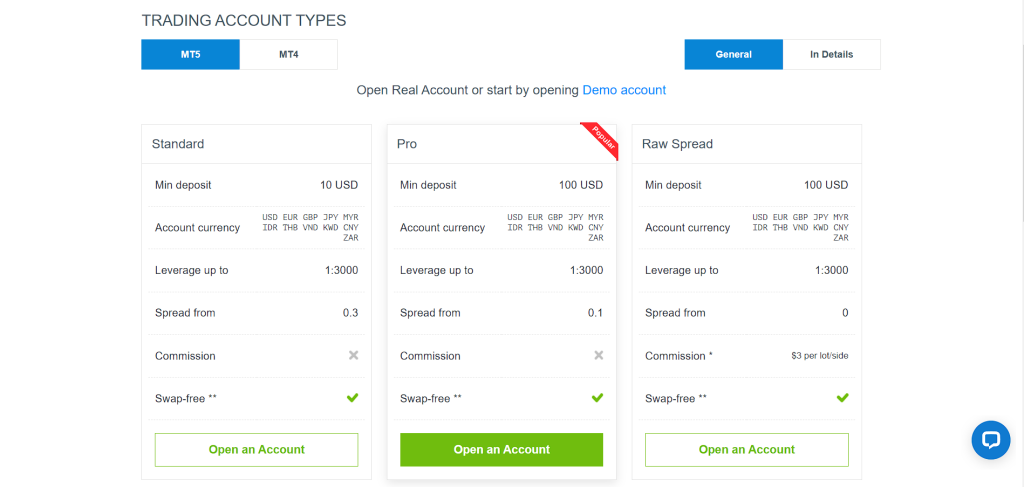Click the $3 per lot/side commission text

click(x=820, y=356)
